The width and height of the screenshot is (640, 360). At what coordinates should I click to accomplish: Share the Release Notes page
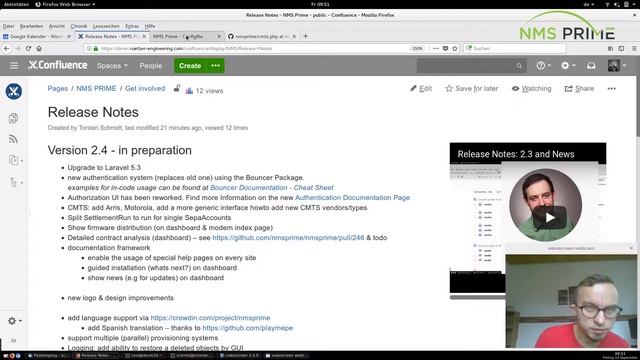579,89
